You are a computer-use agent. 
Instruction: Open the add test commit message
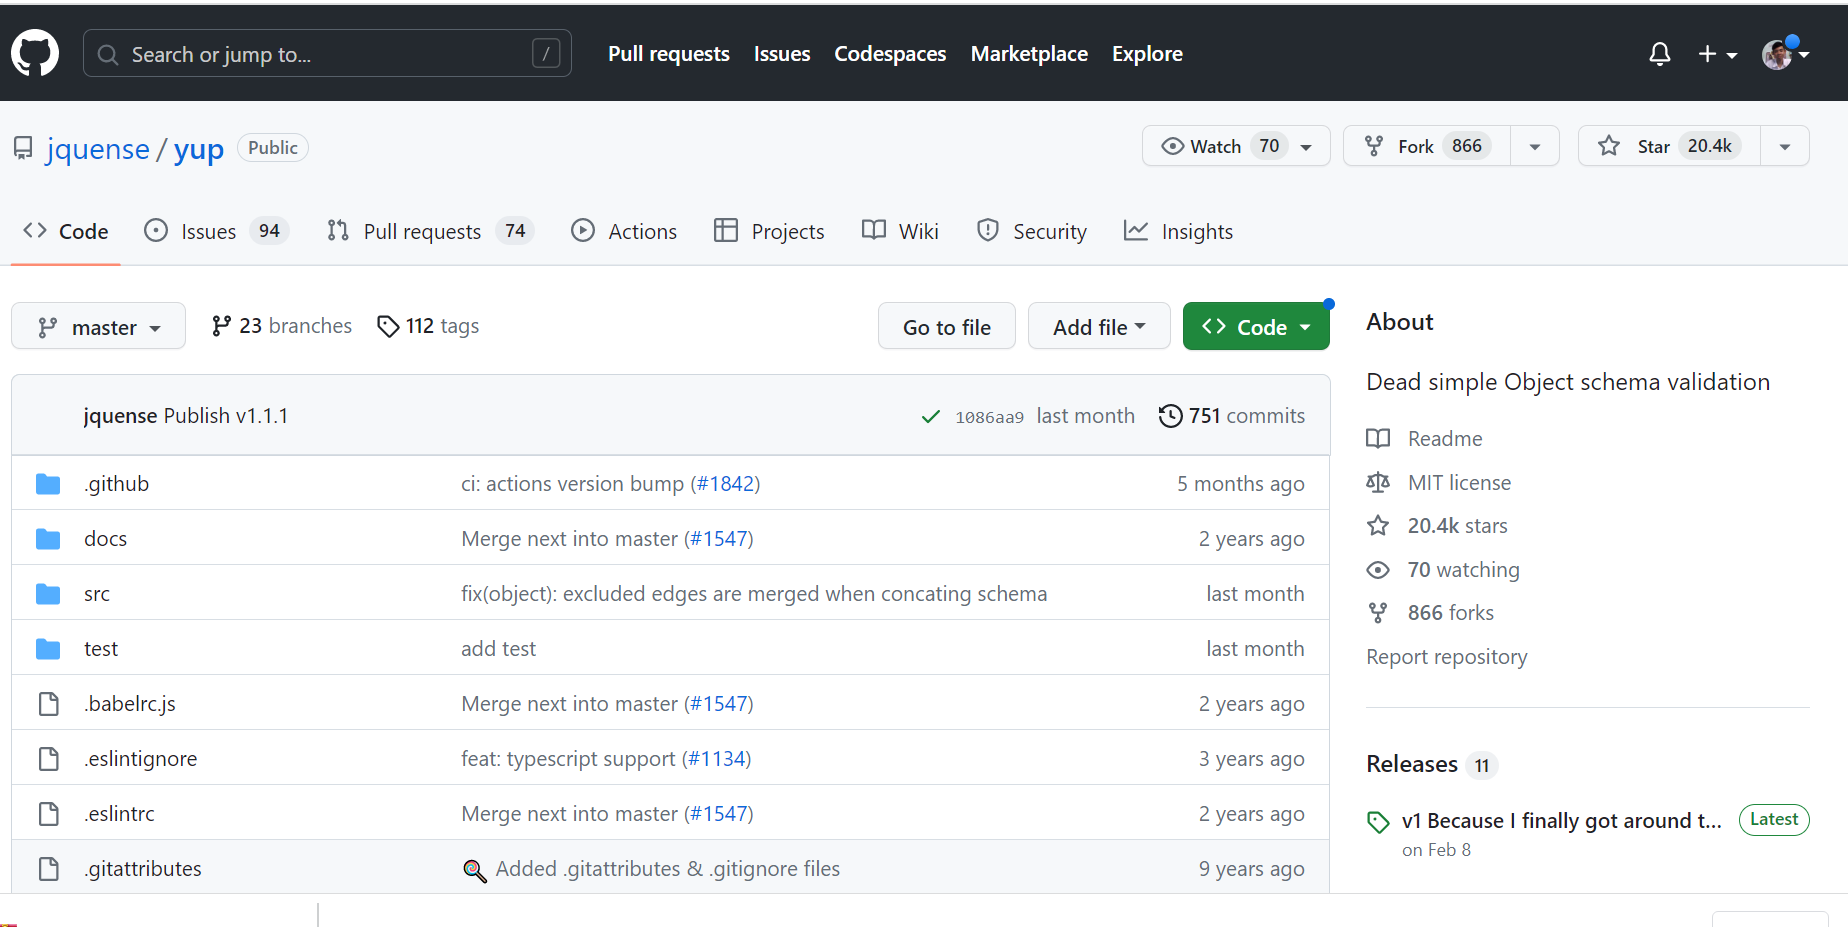(498, 649)
